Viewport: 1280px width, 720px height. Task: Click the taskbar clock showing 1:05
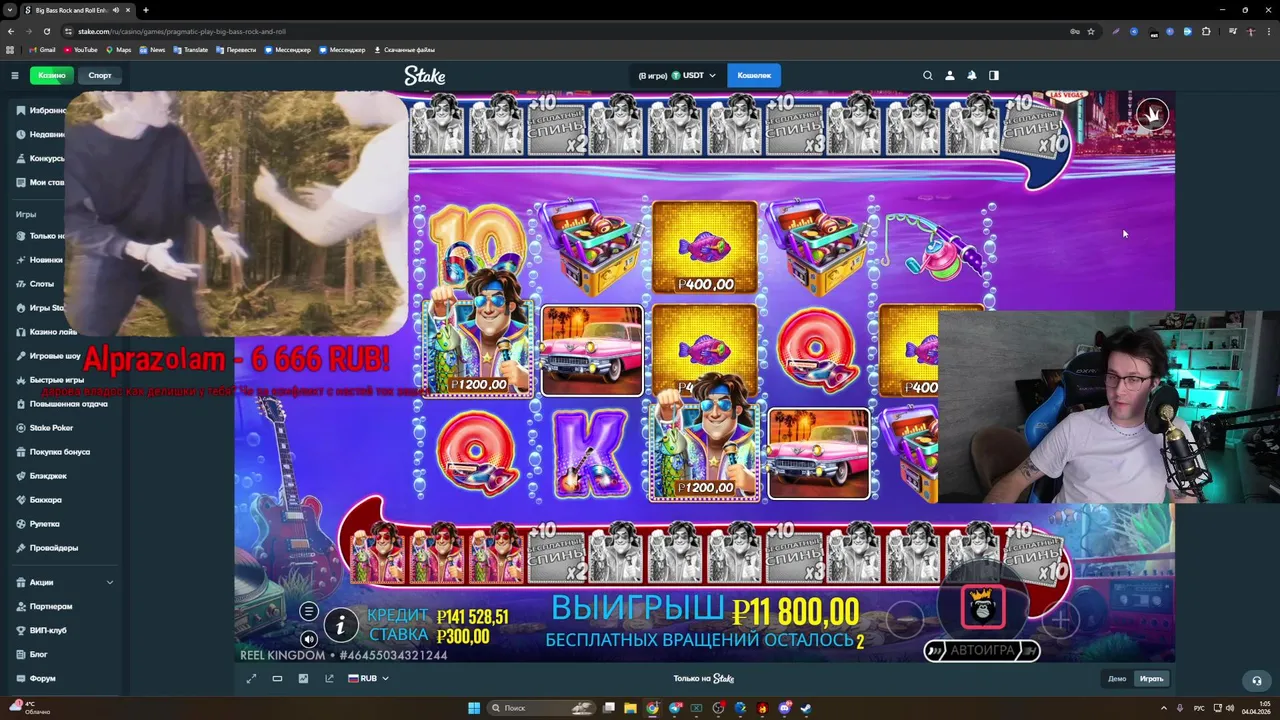click(1255, 708)
